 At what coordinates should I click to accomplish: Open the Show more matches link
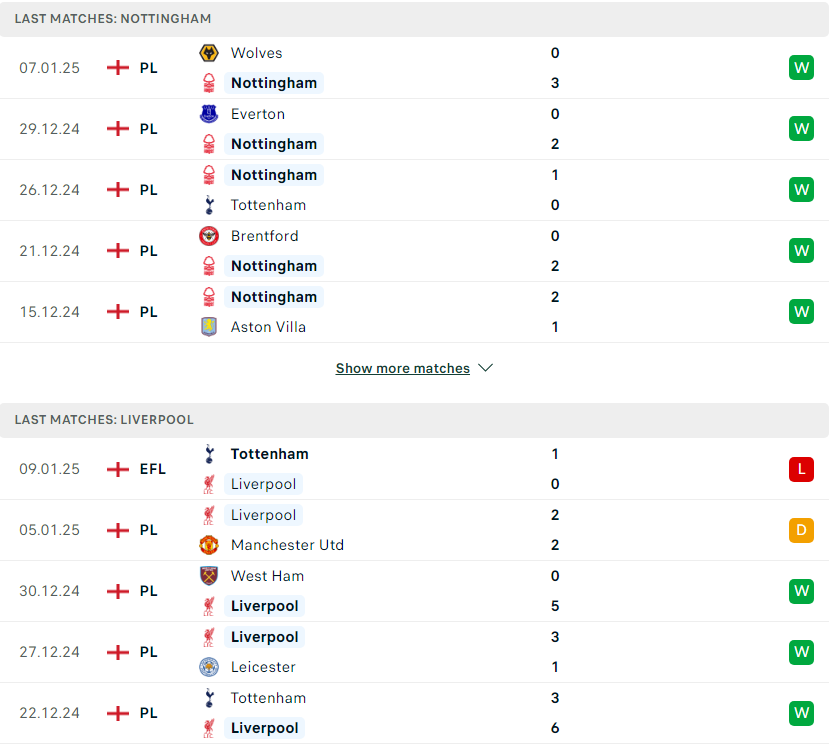tap(402, 368)
